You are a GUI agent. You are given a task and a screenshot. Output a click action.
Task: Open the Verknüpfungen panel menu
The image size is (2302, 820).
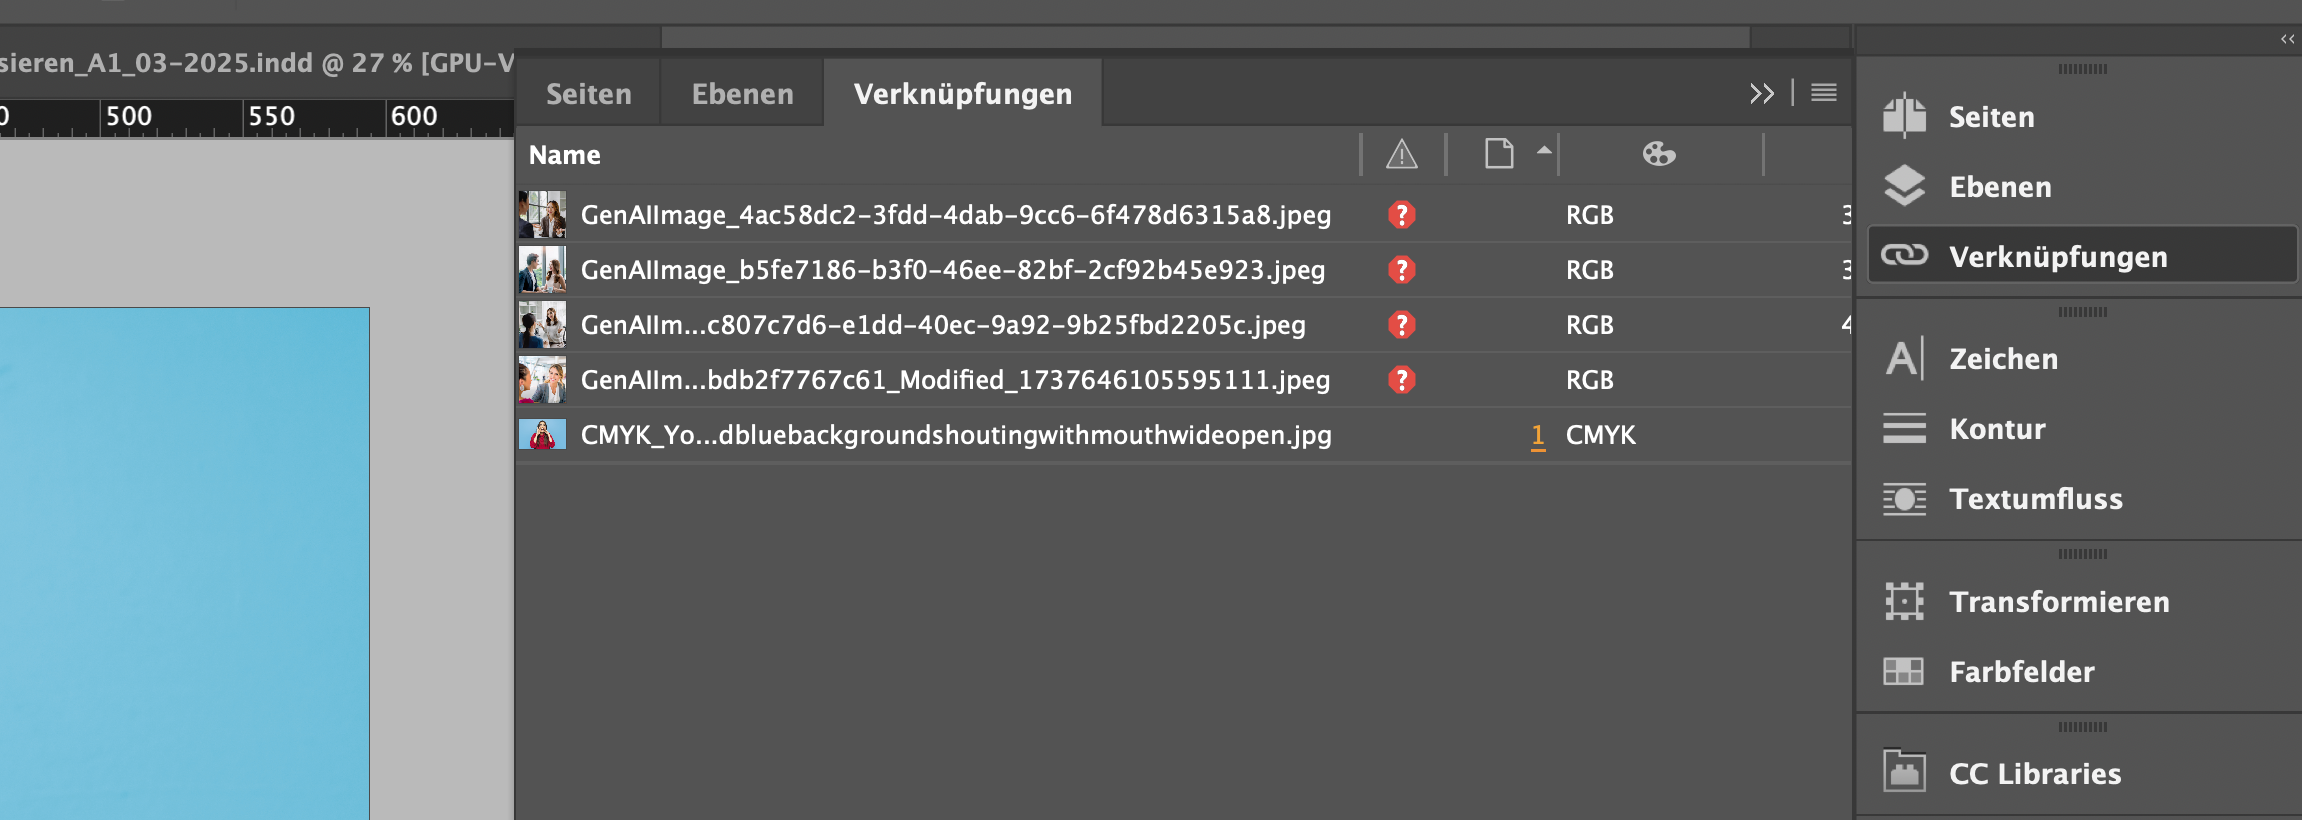pyautogui.click(x=1824, y=92)
